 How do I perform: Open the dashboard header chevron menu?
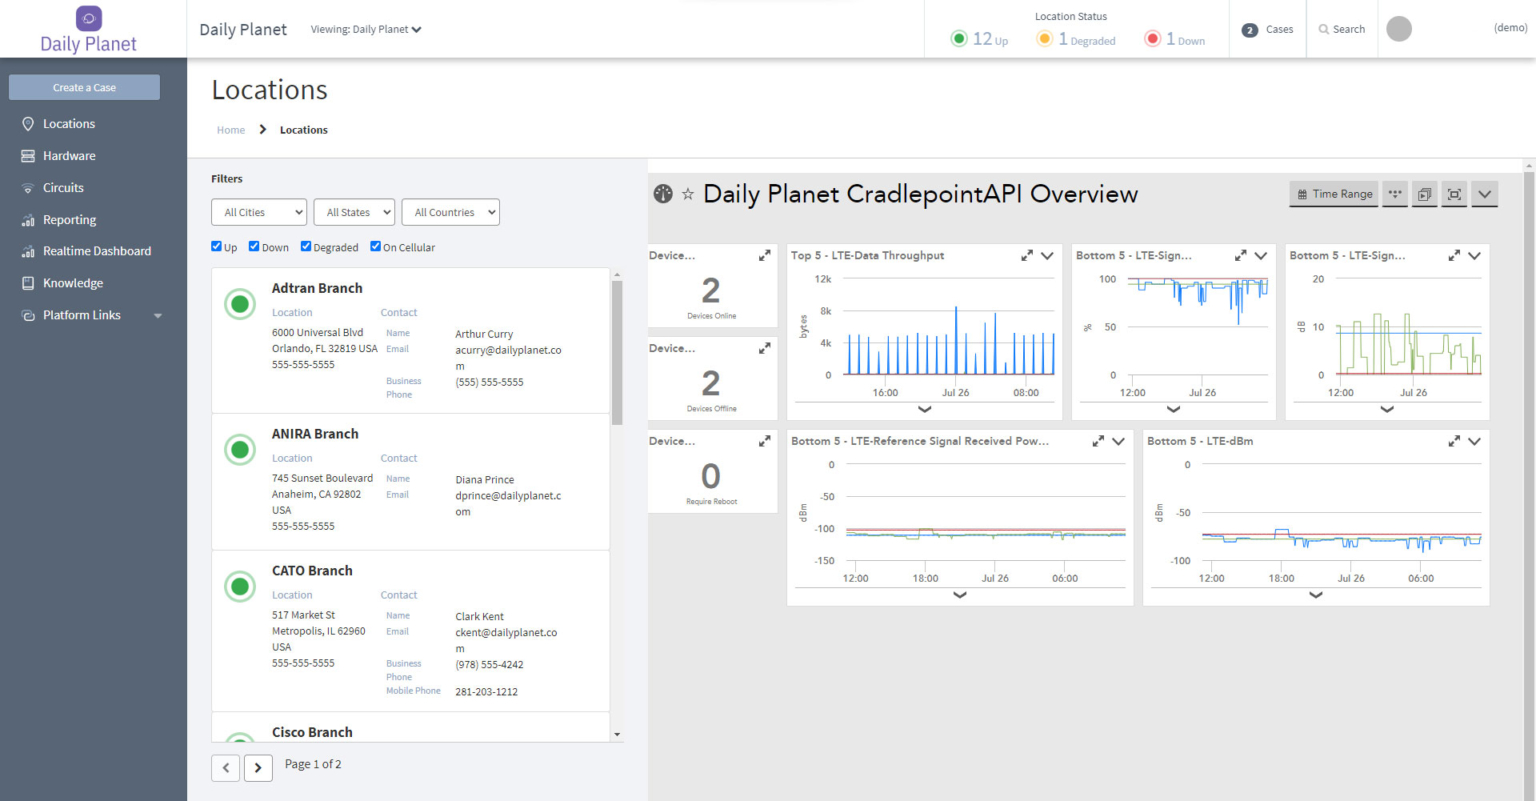click(x=1485, y=194)
